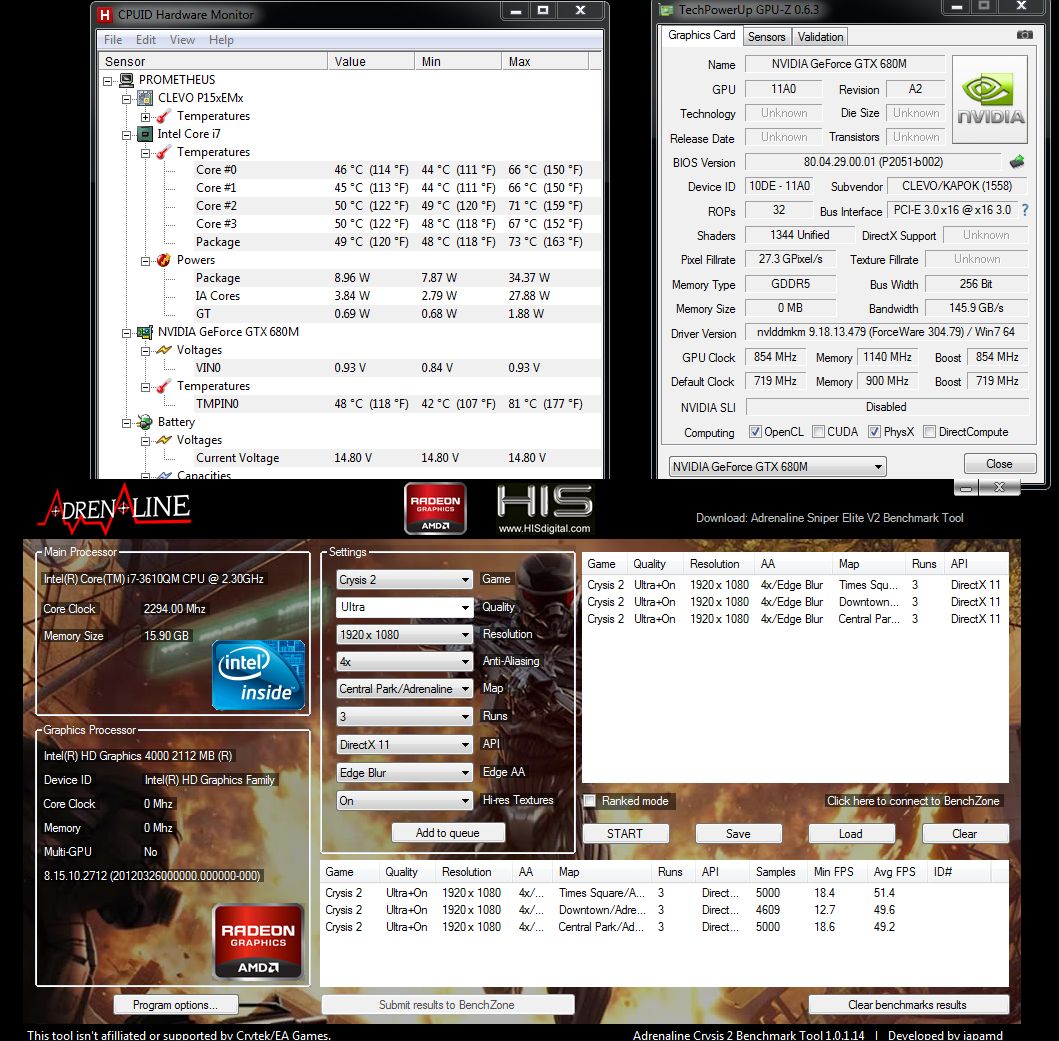This screenshot has width=1059, height=1041.
Task: Click the Load queue button
Action: 851,834
